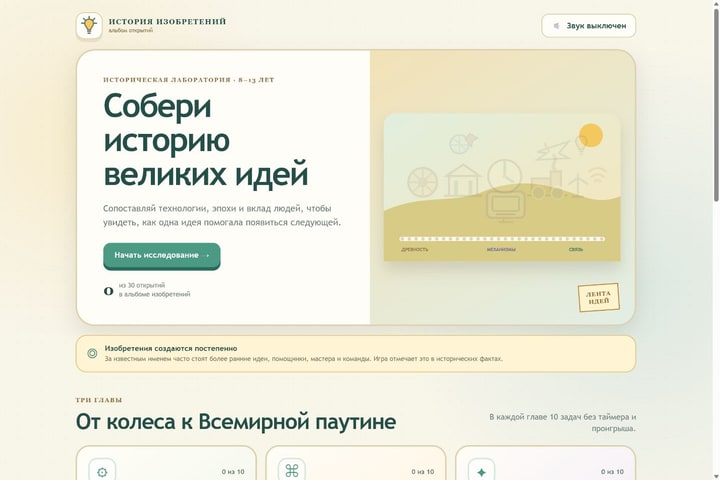Select 'Древность' timeline label

click(415, 249)
